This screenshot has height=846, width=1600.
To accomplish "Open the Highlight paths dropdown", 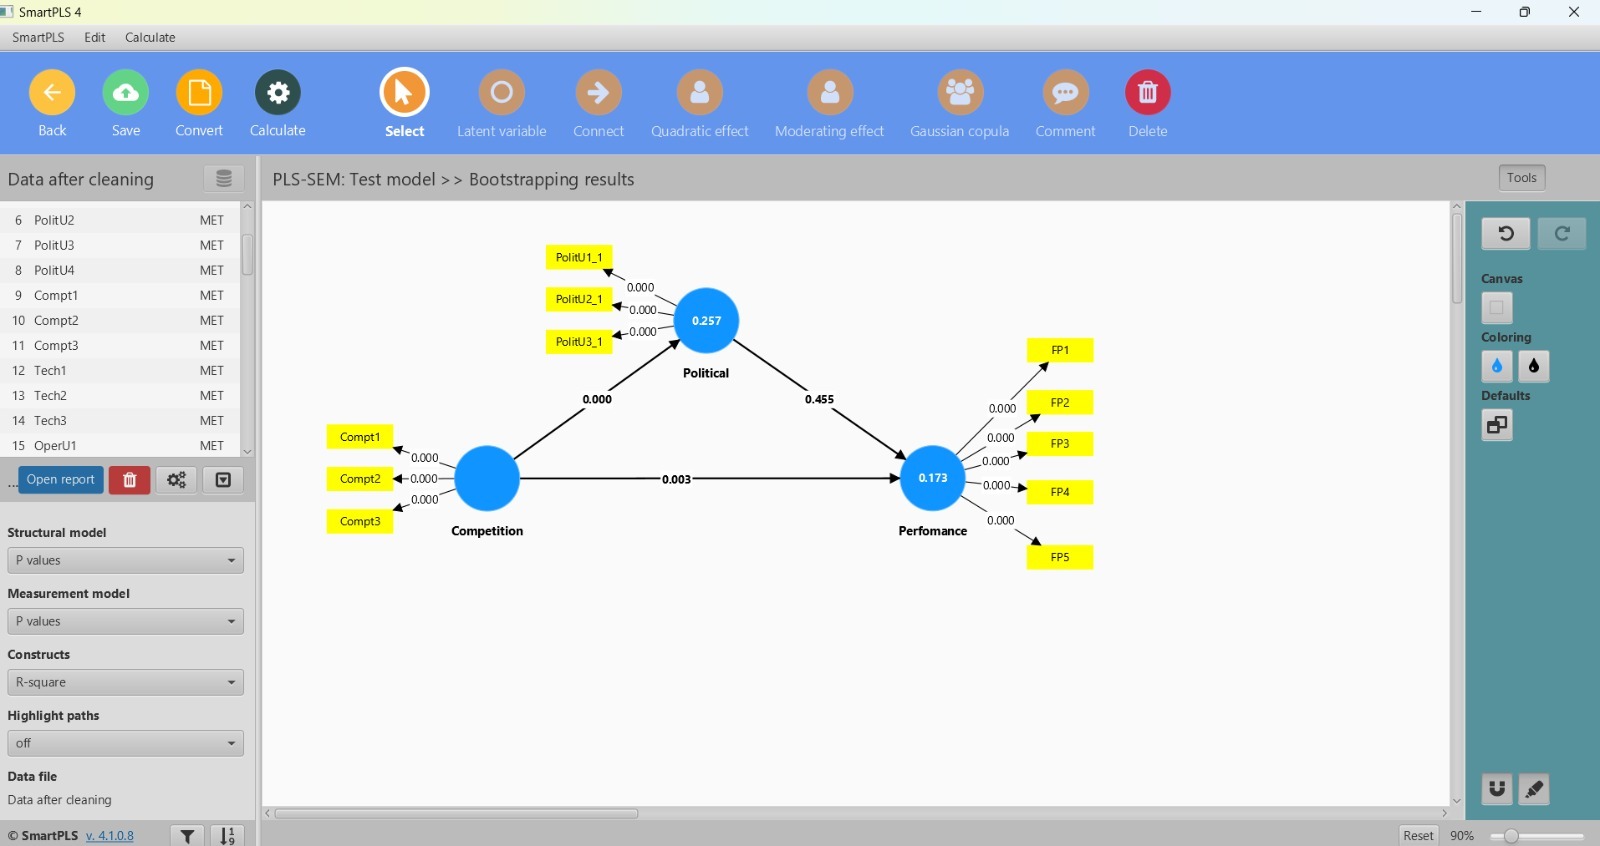I will tap(125, 744).
